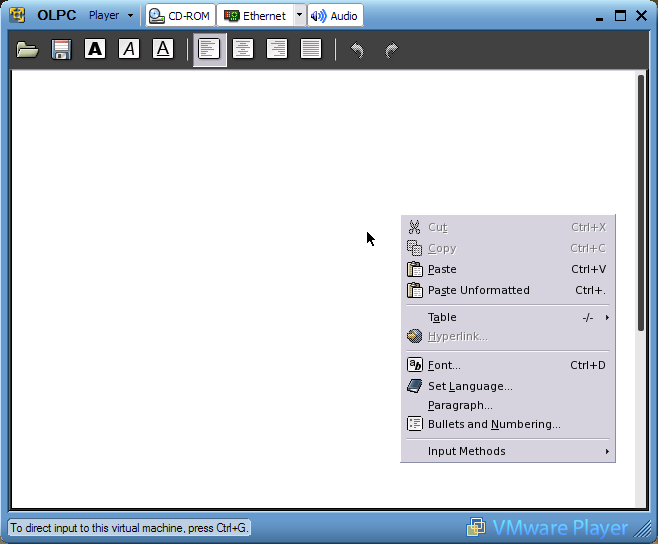The image size is (658, 544).
Task: Select left text alignment
Action: pyautogui.click(x=209, y=50)
